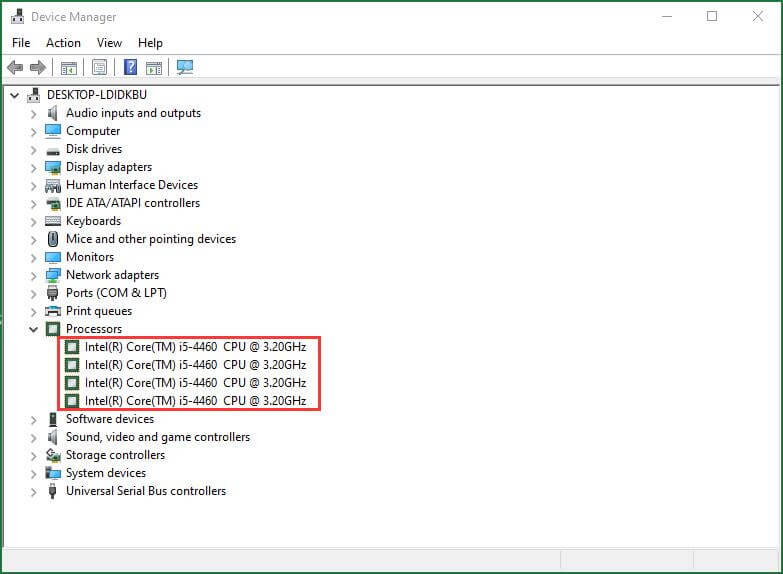
Task: Scan for hardware changes monitor icon
Action: click(185, 67)
